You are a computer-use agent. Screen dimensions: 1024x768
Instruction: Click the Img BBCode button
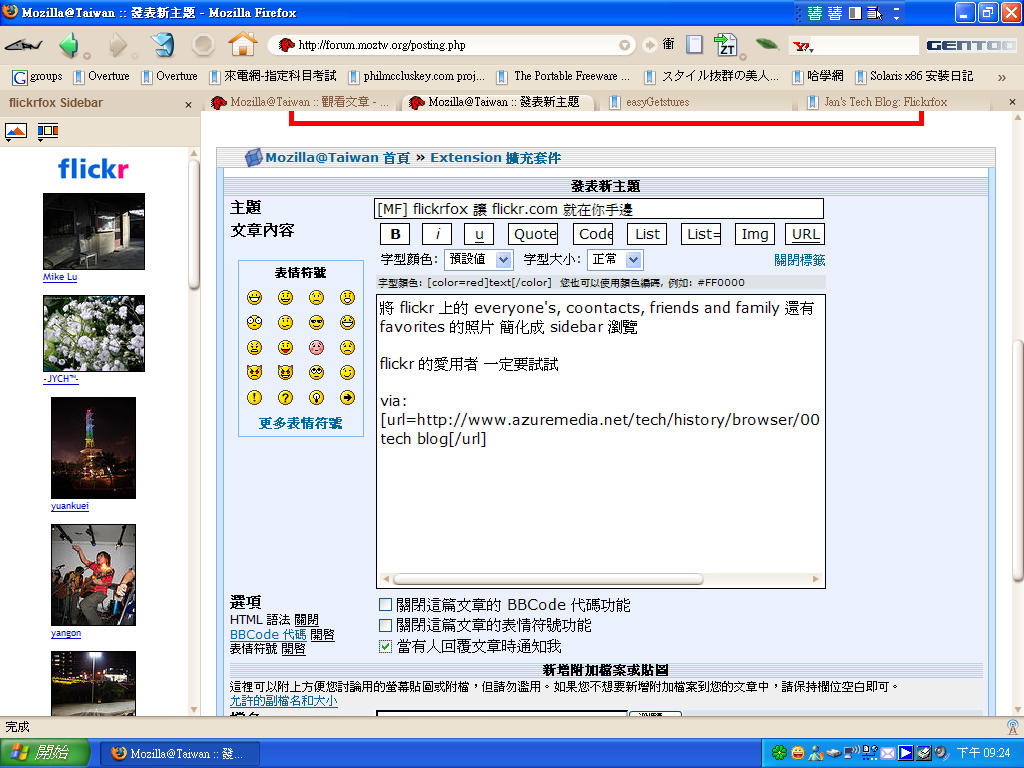tap(754, 234)
